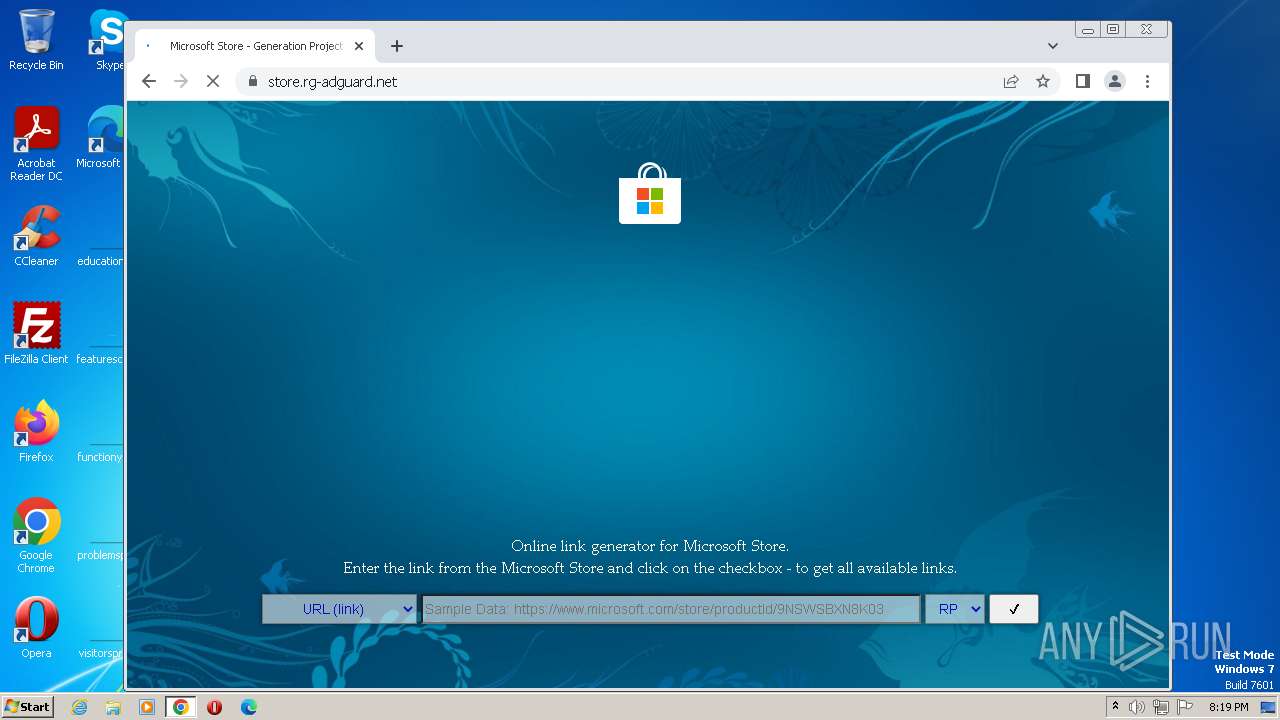Open Recycle Bin desktop icon
Image resolution: width=1280 pixels, height=720 pixels.
[x=36, y=40]
